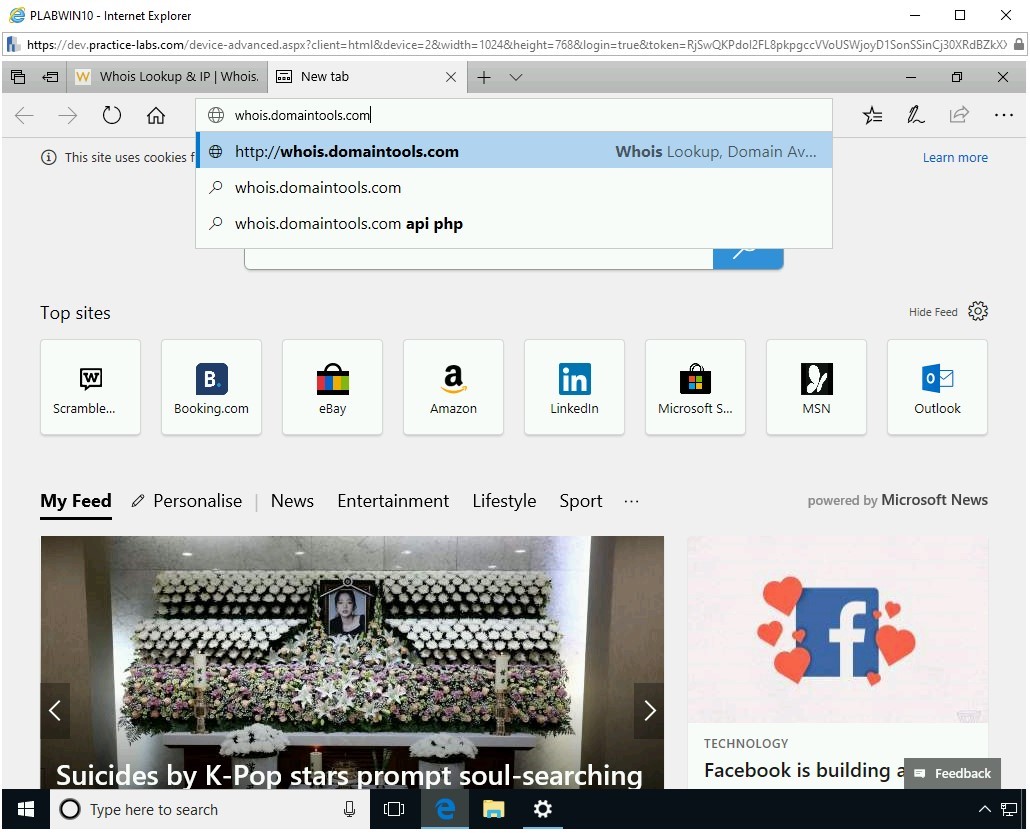The width and height of the screenshot is (1030, 833).
Task: Open the LinkedIn top site tile
Action: (574, 388)
